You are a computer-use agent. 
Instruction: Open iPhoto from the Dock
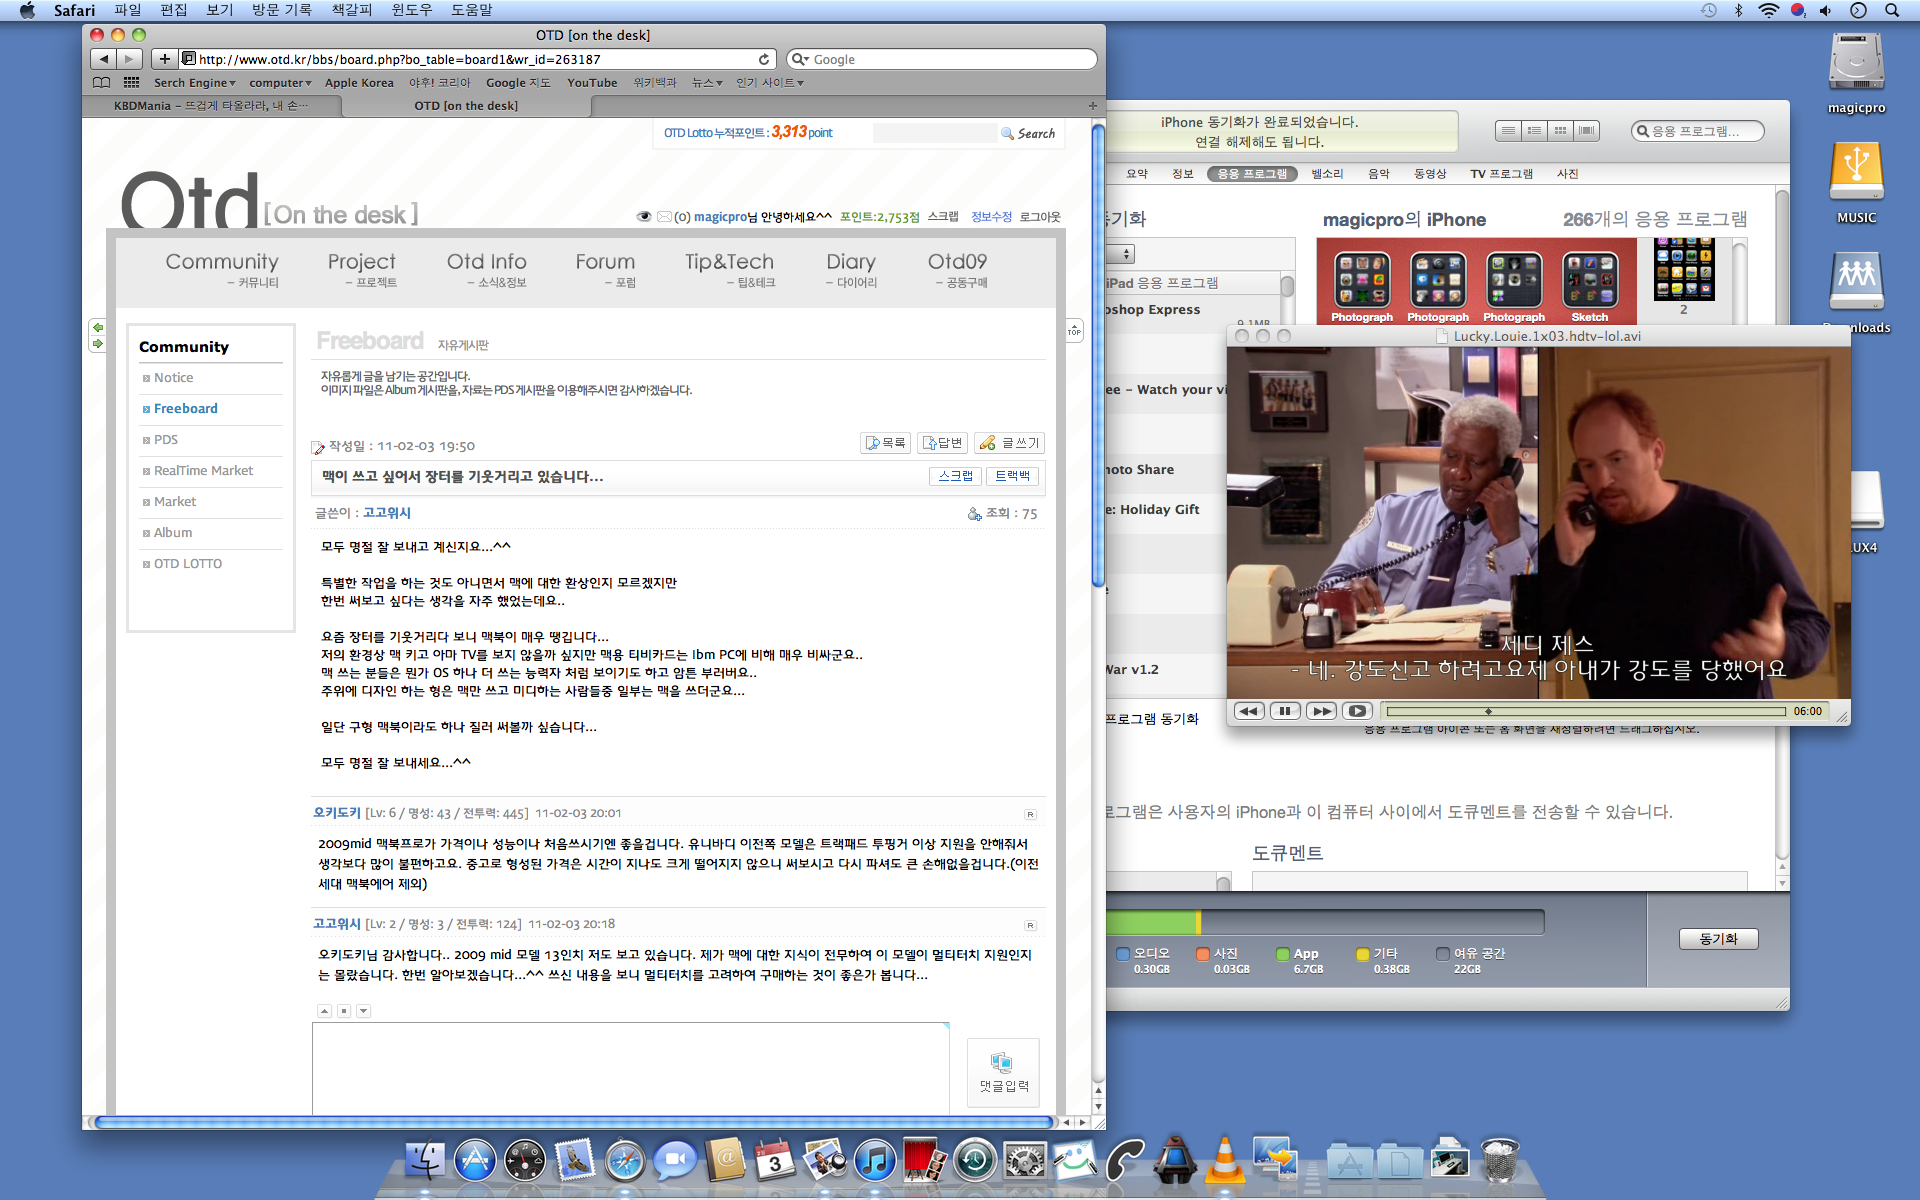pos(825,1160)
